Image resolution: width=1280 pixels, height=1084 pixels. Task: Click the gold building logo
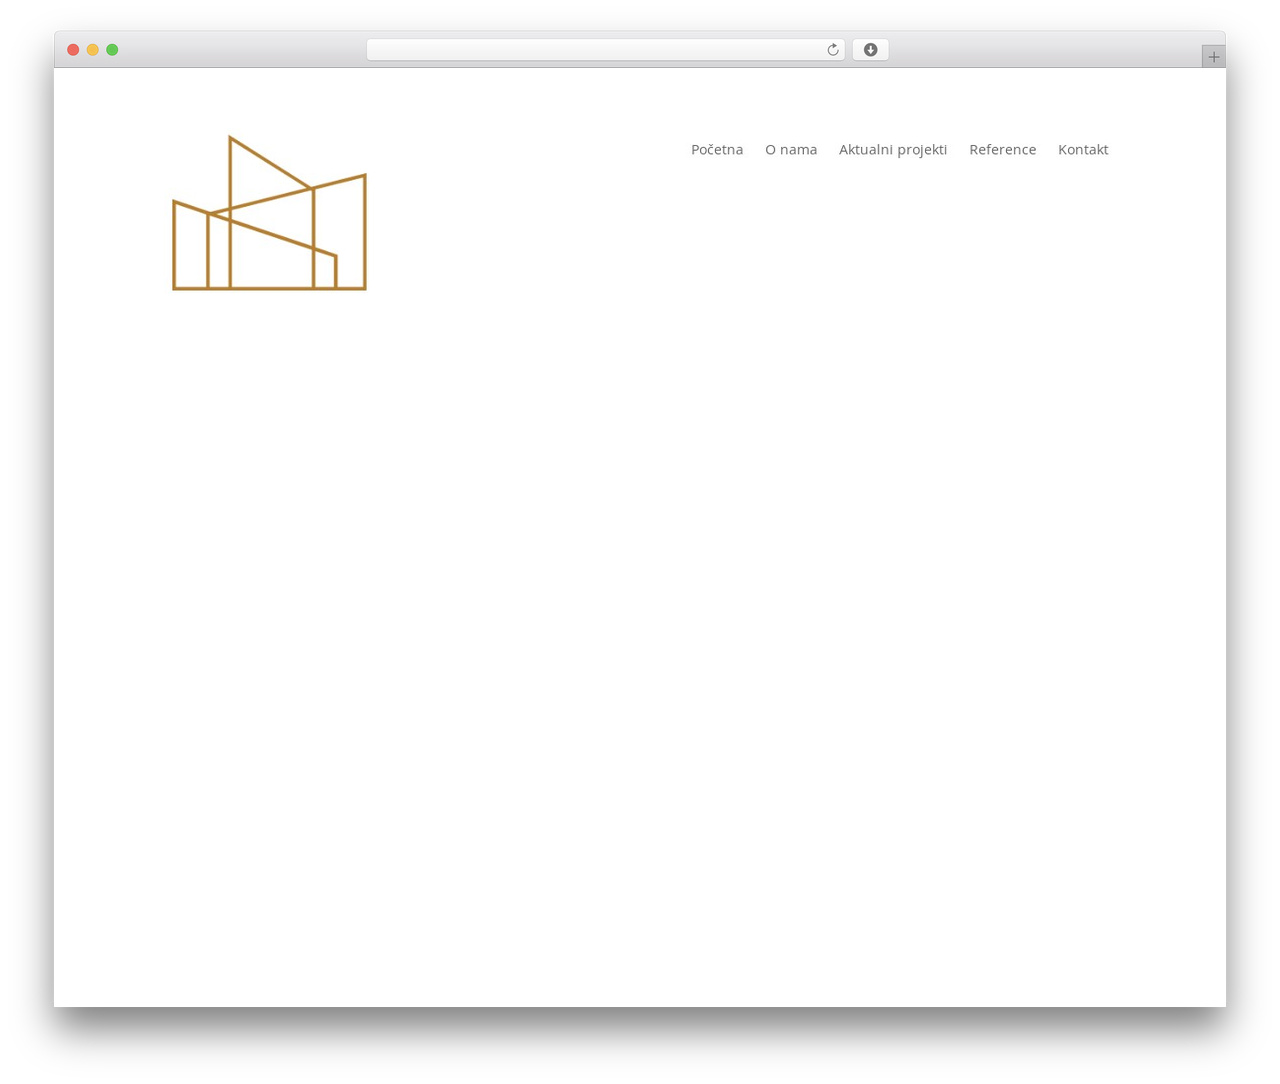tap(269, 213)
